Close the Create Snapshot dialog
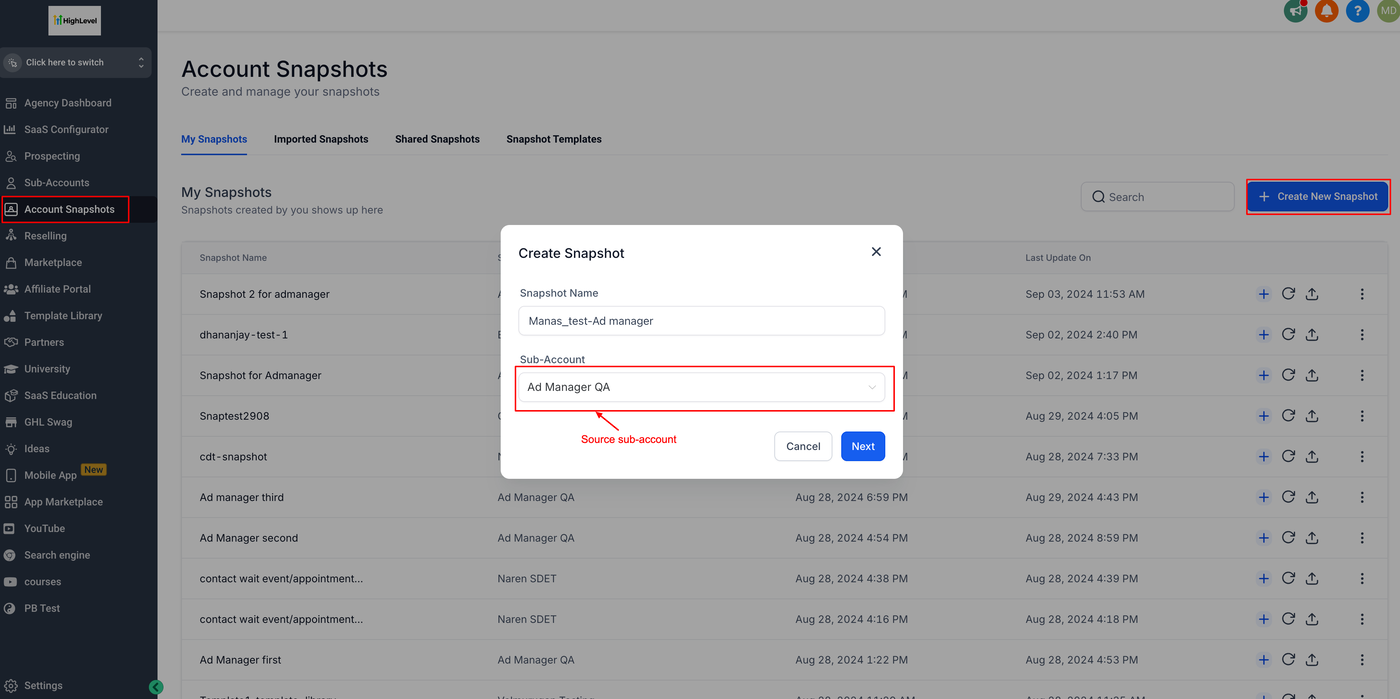 click(876, 252)
